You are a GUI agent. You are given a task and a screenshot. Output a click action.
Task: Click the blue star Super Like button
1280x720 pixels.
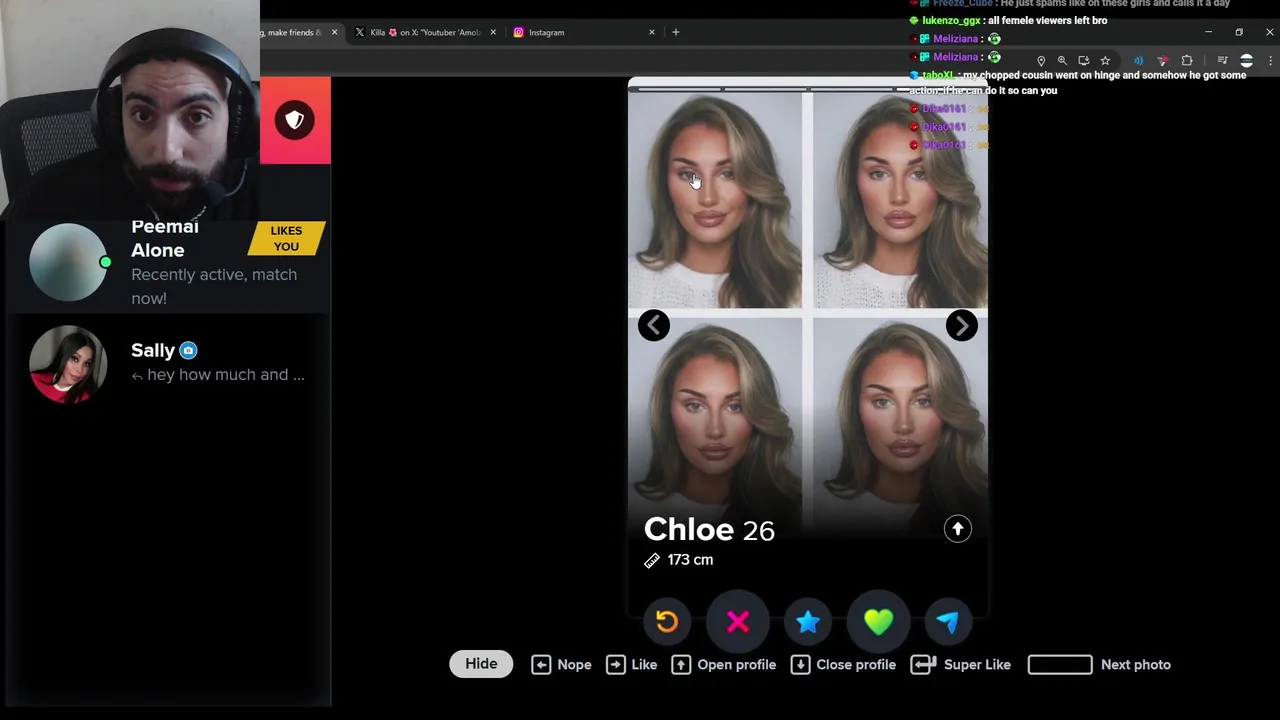pyautogui.click(x=808, y=621)
